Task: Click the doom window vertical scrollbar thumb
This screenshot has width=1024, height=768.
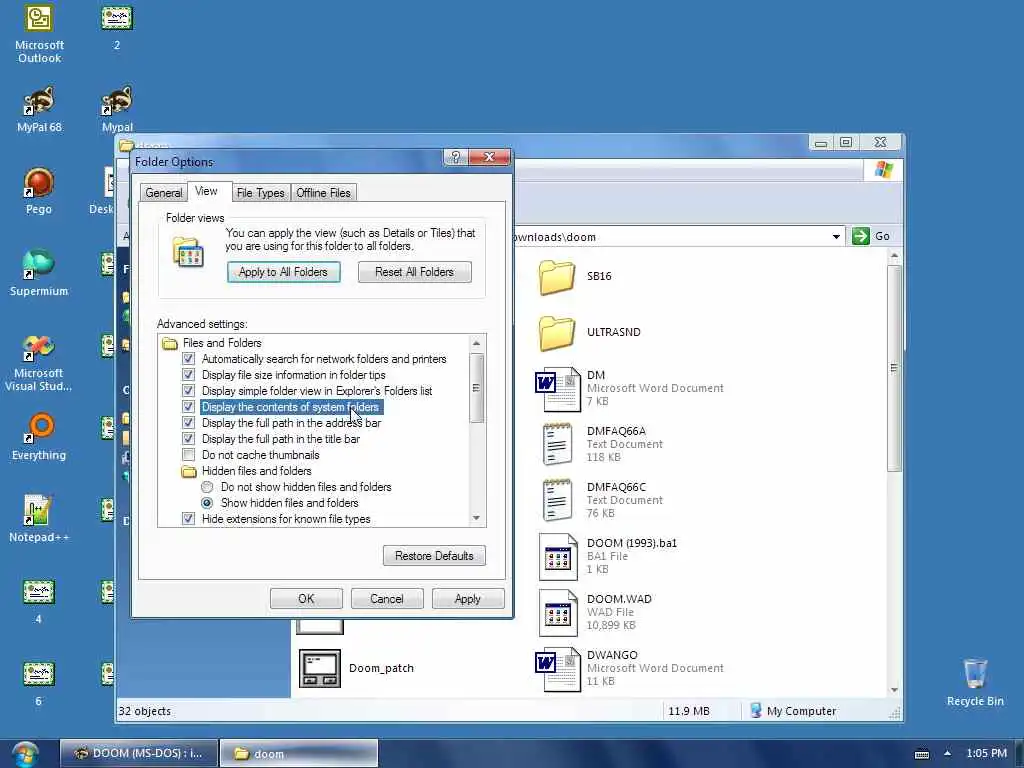Action: [894, 368]
